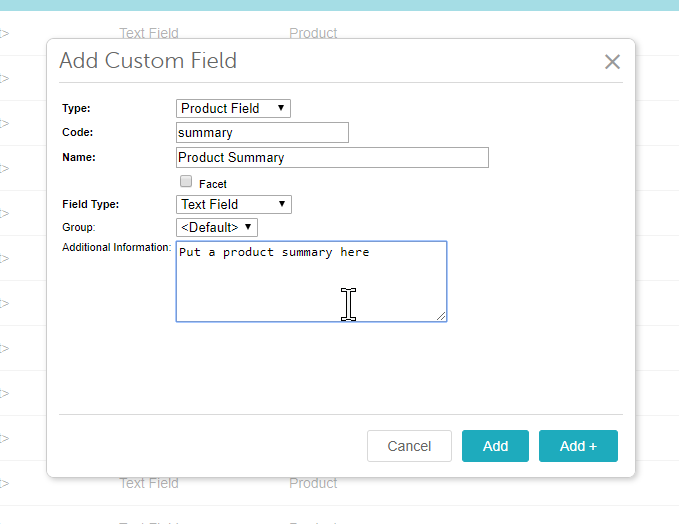Click the Add button
The height and width of the screenshot is (524, 679).
[495, 446]
